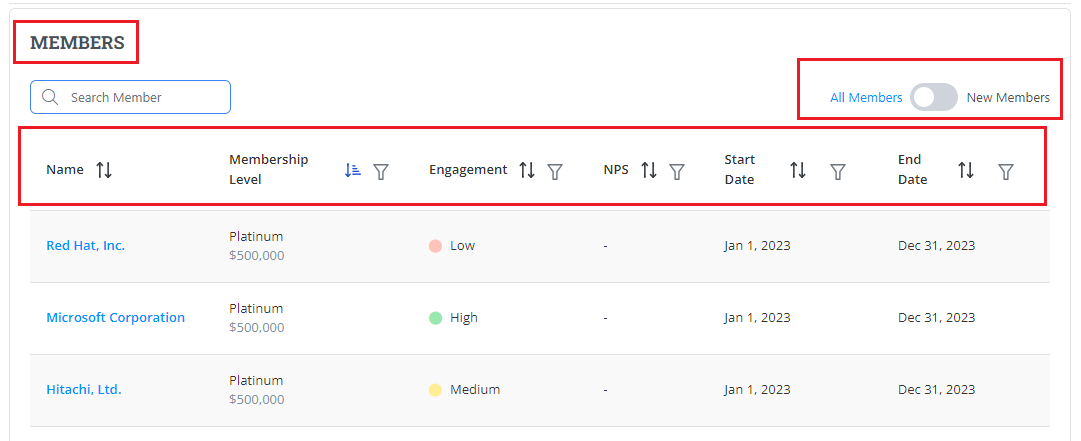Toggle the All Members/New Members switch
The width and height of the screenshot is (1081, 441).
pos(934,97)
